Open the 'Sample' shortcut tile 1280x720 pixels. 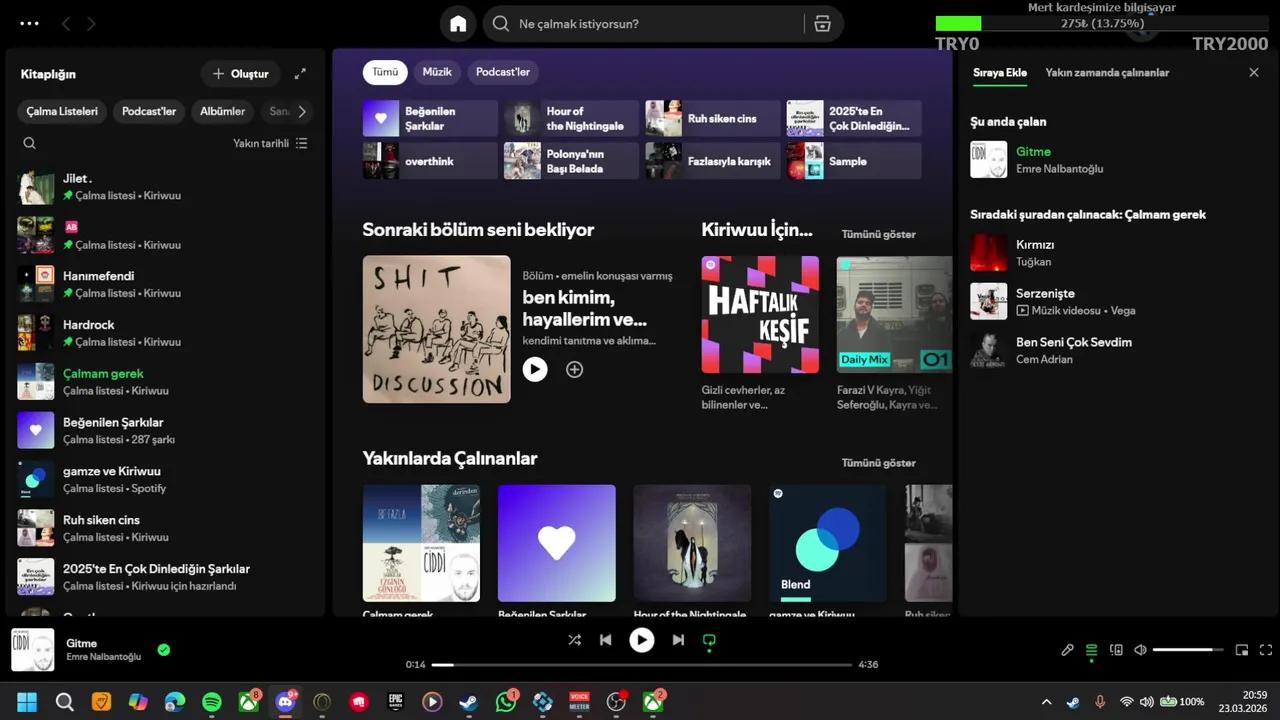pyautogui.click(x=853, y=161)
